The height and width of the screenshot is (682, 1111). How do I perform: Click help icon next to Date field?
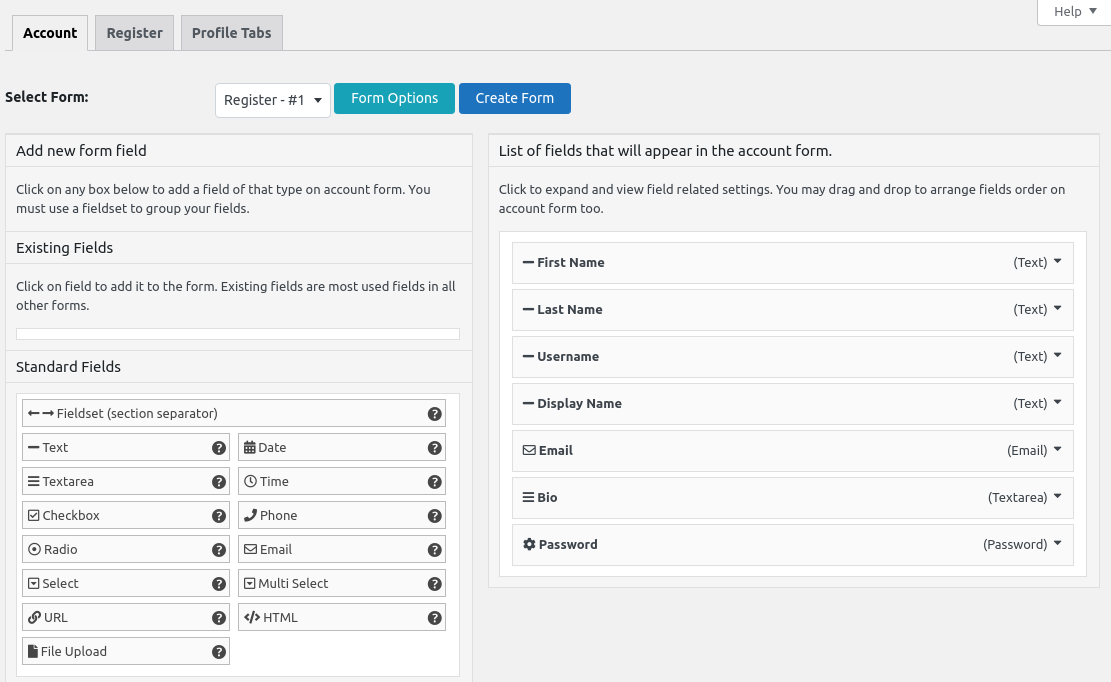(434, 448)
